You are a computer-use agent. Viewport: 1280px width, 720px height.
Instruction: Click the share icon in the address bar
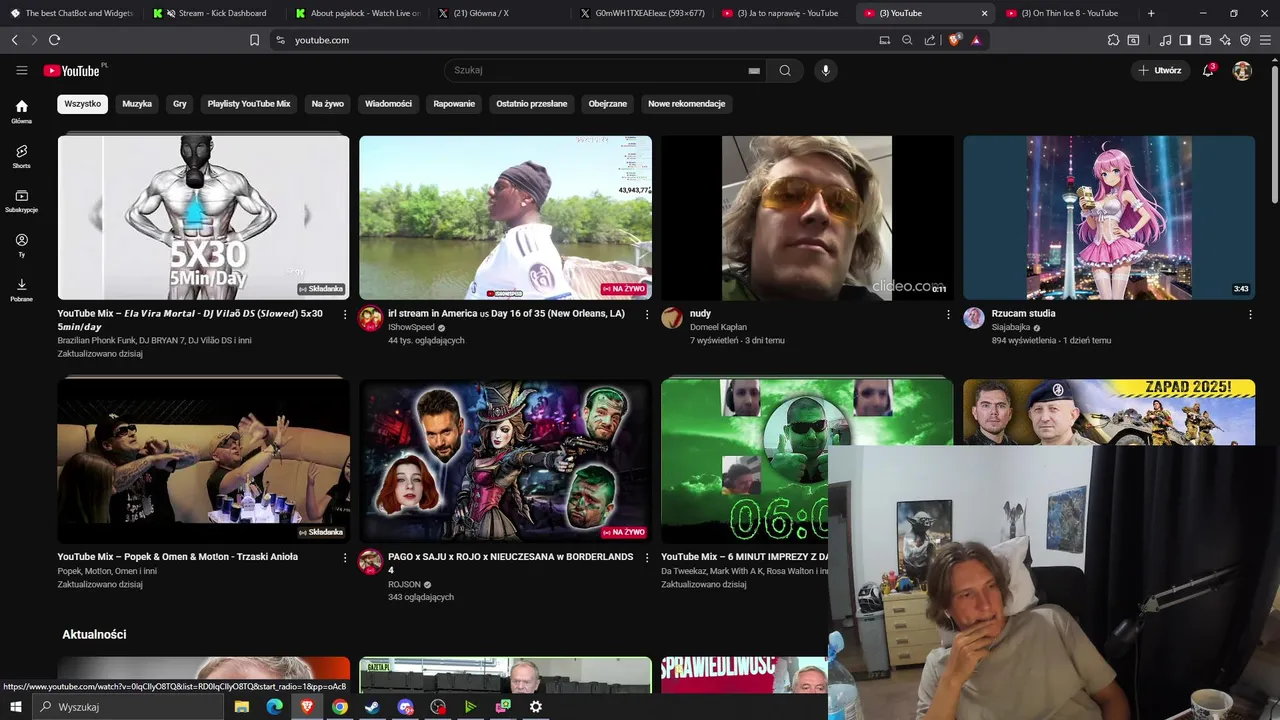930,40
